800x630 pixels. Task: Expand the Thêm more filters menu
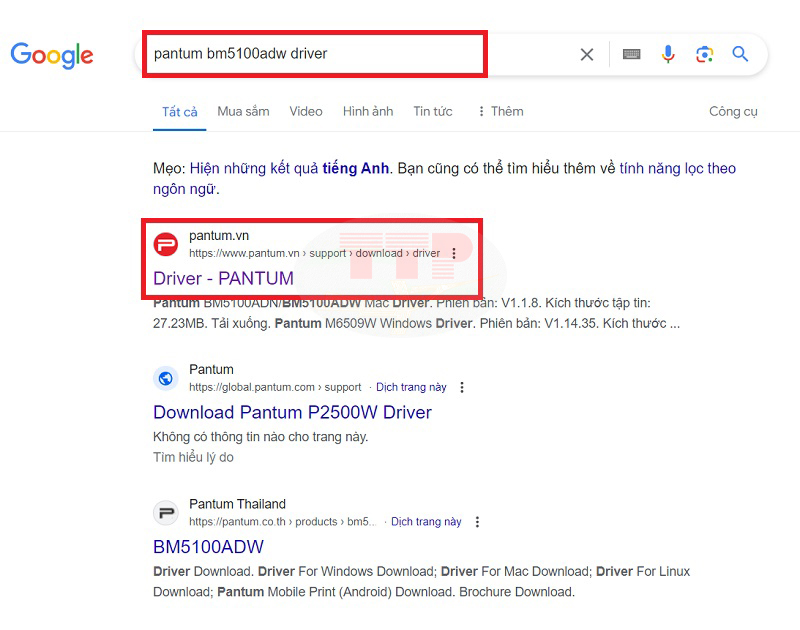pyautogui.click(x=500, y=111)
